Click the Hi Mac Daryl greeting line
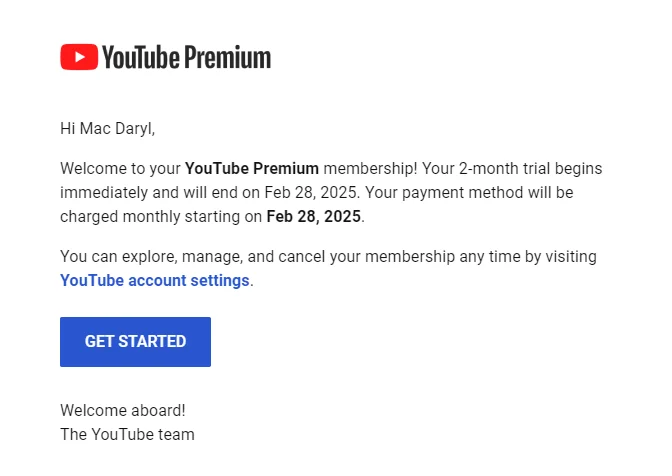This screenshot has height=476, width=672. click(x=108, y=129)
